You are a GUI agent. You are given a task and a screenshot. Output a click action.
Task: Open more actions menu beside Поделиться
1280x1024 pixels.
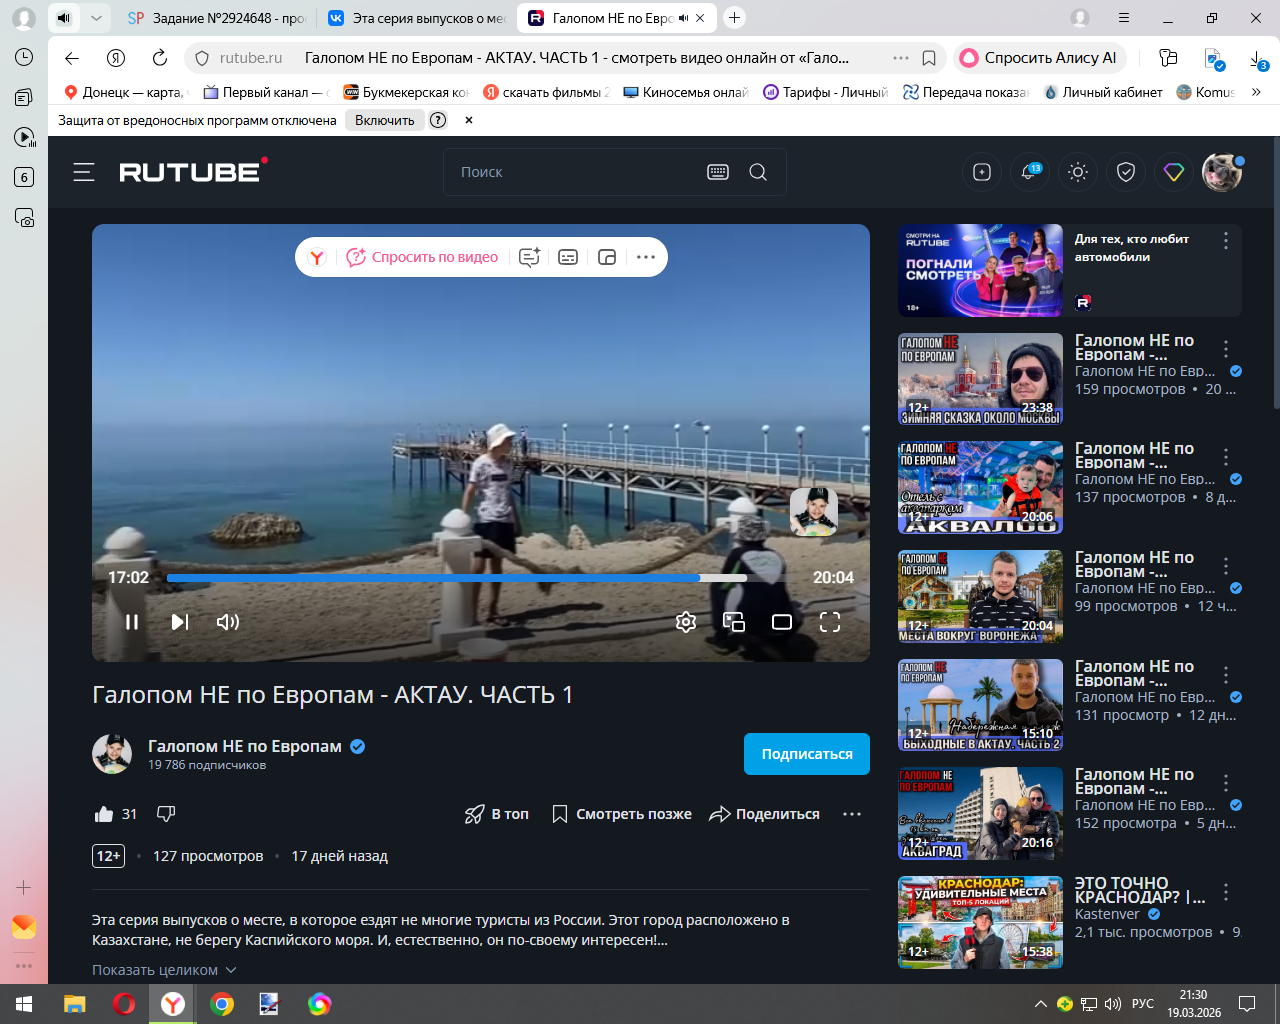[x=852, y=814]
